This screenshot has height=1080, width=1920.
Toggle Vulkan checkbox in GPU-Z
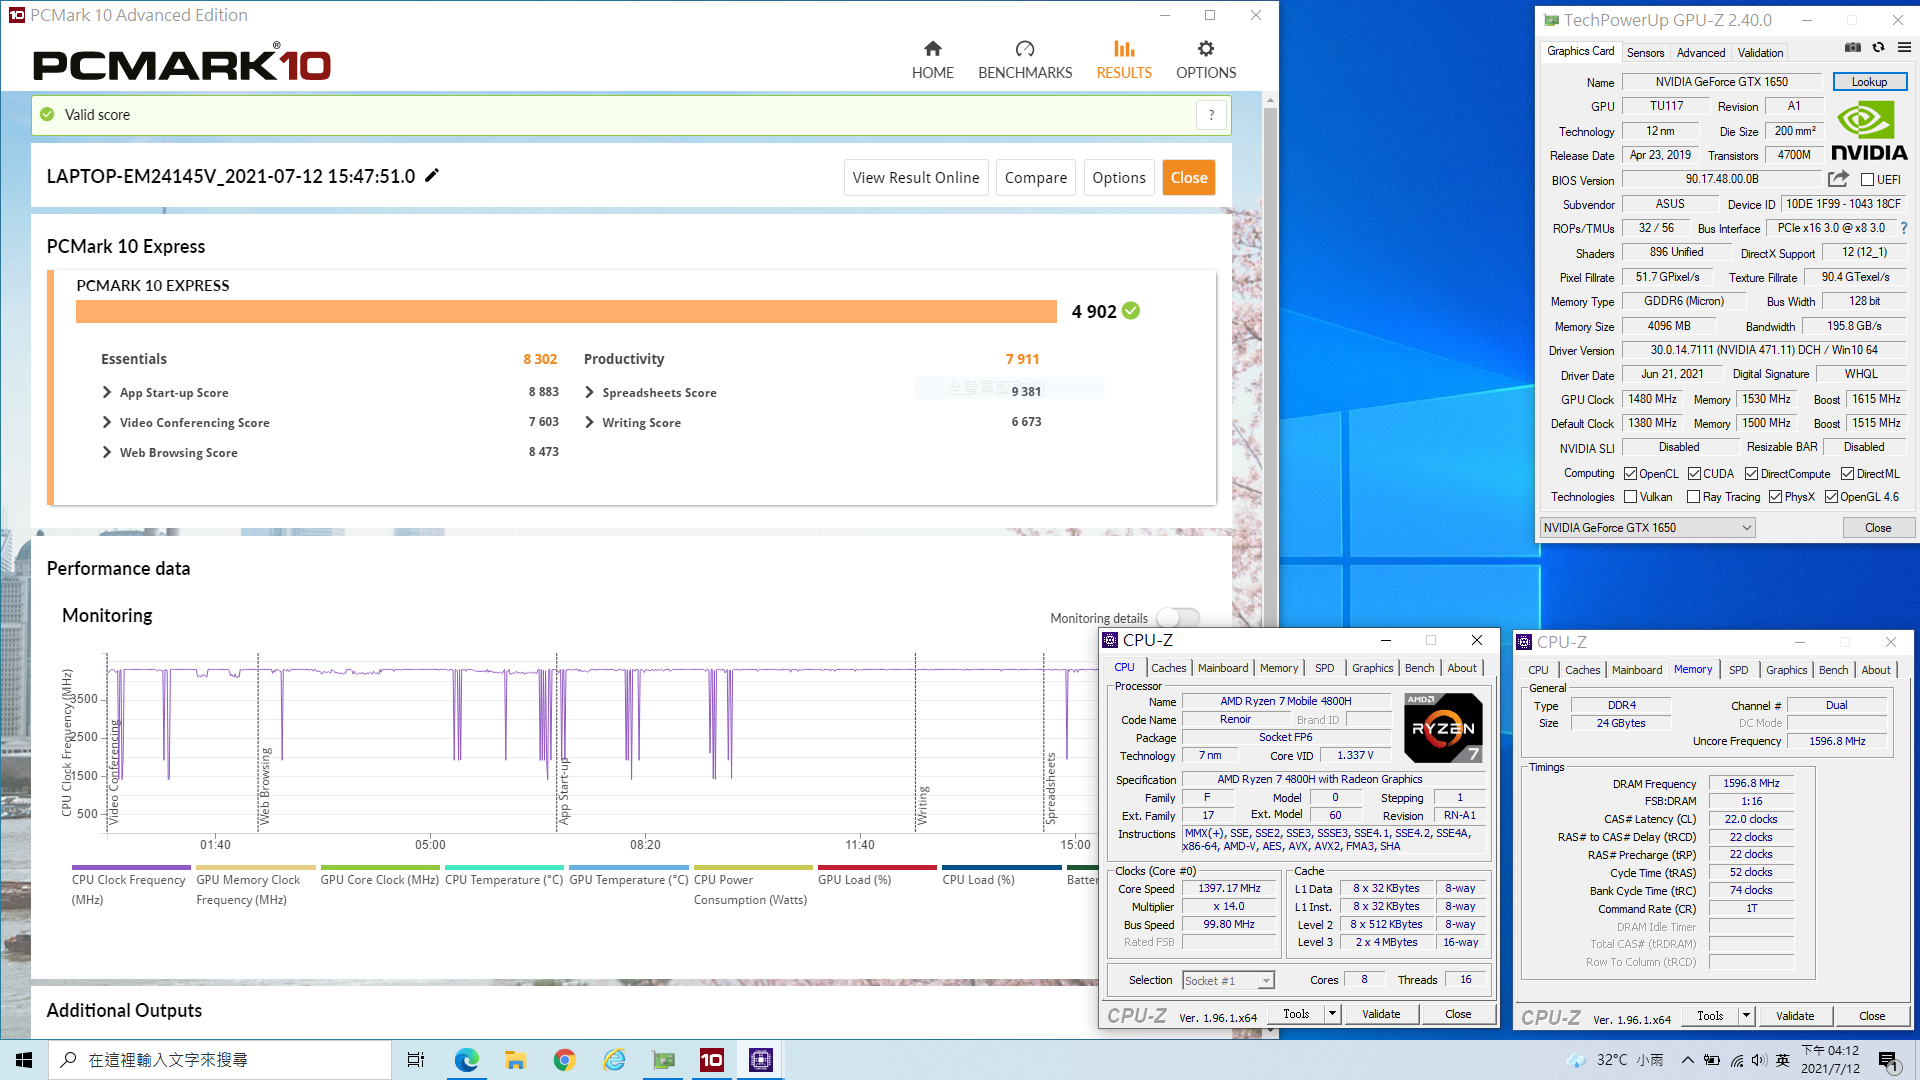[x=1630, y=497]
